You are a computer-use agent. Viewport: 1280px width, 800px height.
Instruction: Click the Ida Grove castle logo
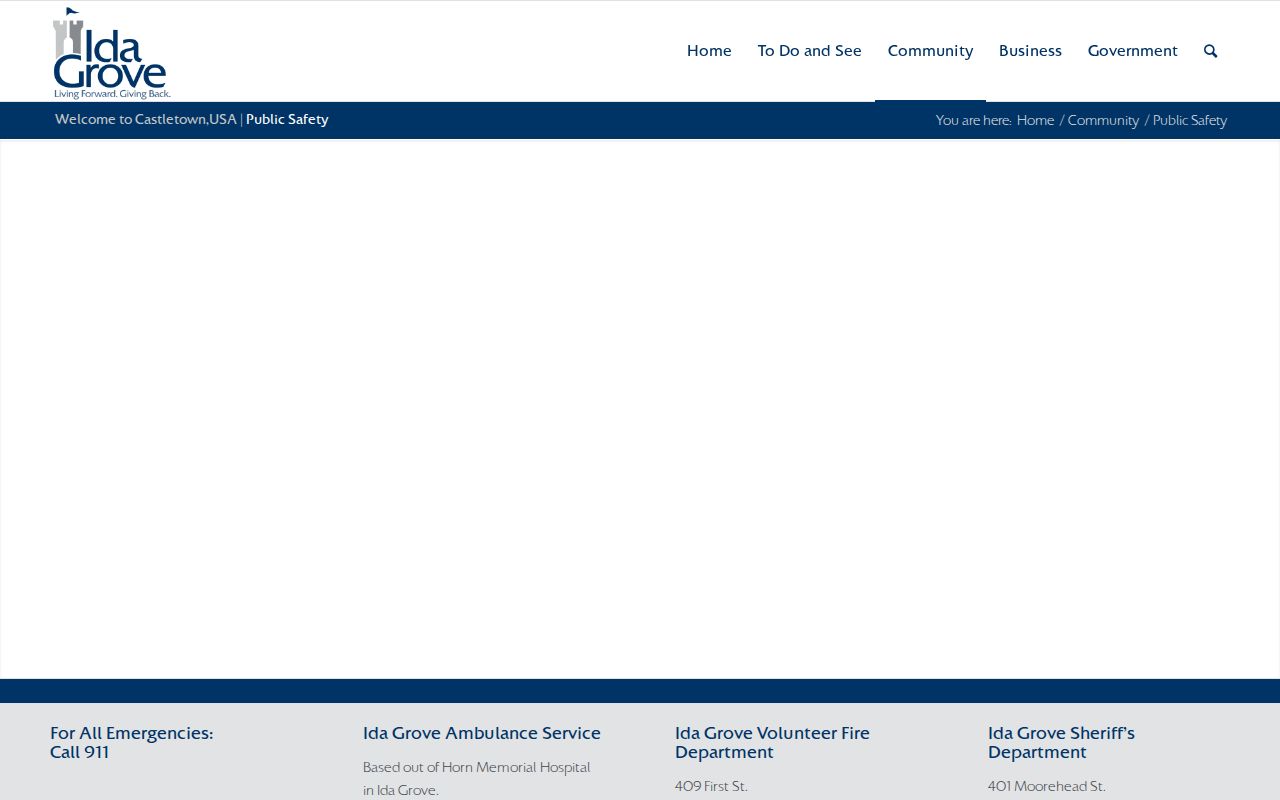pyautogui.click(x=111, y=53)
